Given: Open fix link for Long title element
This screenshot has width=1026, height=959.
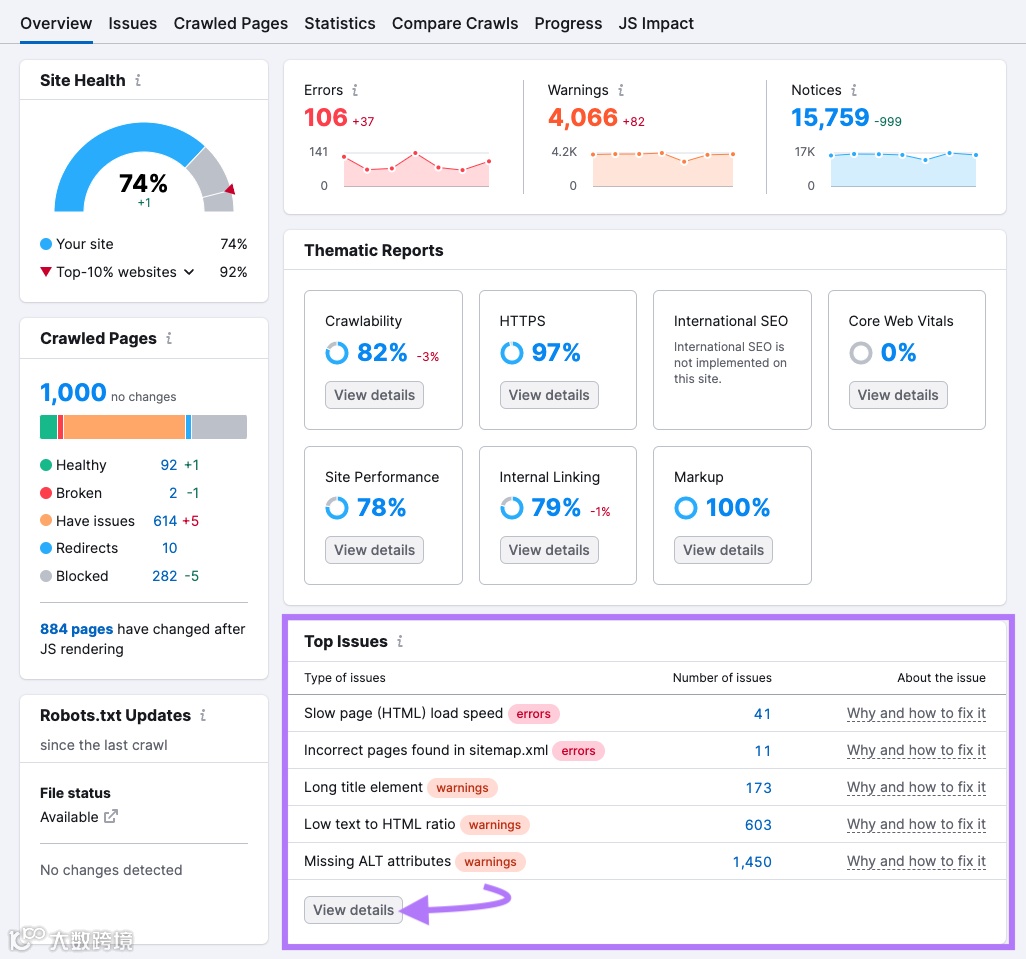Looking at the screenshot, I should (916, 788).
